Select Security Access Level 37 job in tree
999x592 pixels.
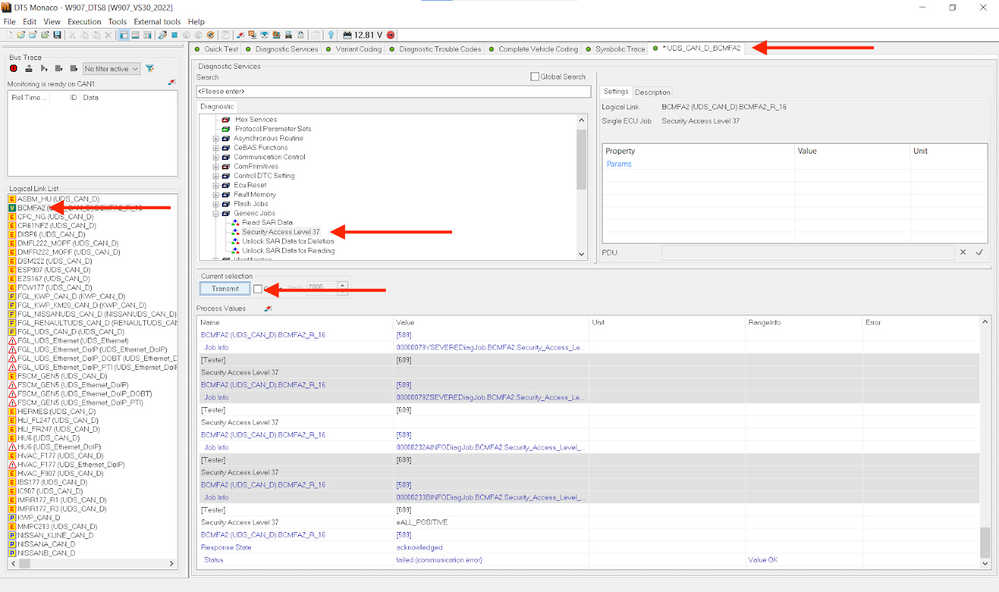point(281,232)
